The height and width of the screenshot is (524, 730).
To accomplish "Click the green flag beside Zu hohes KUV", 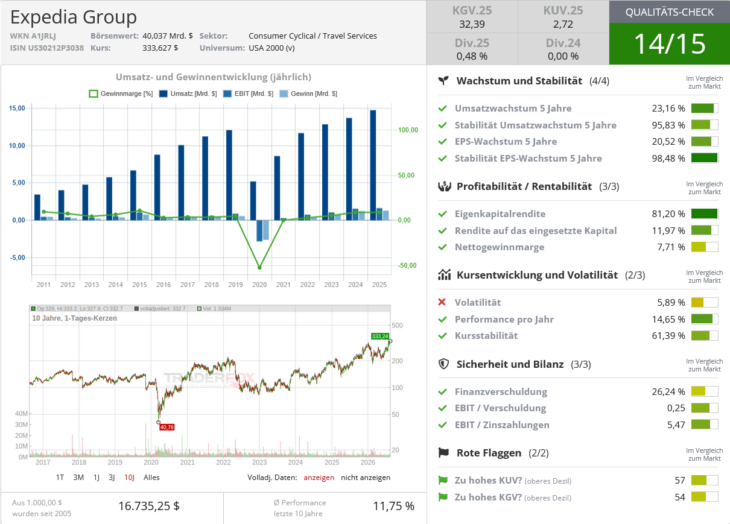I will click(x=443, y=480).
